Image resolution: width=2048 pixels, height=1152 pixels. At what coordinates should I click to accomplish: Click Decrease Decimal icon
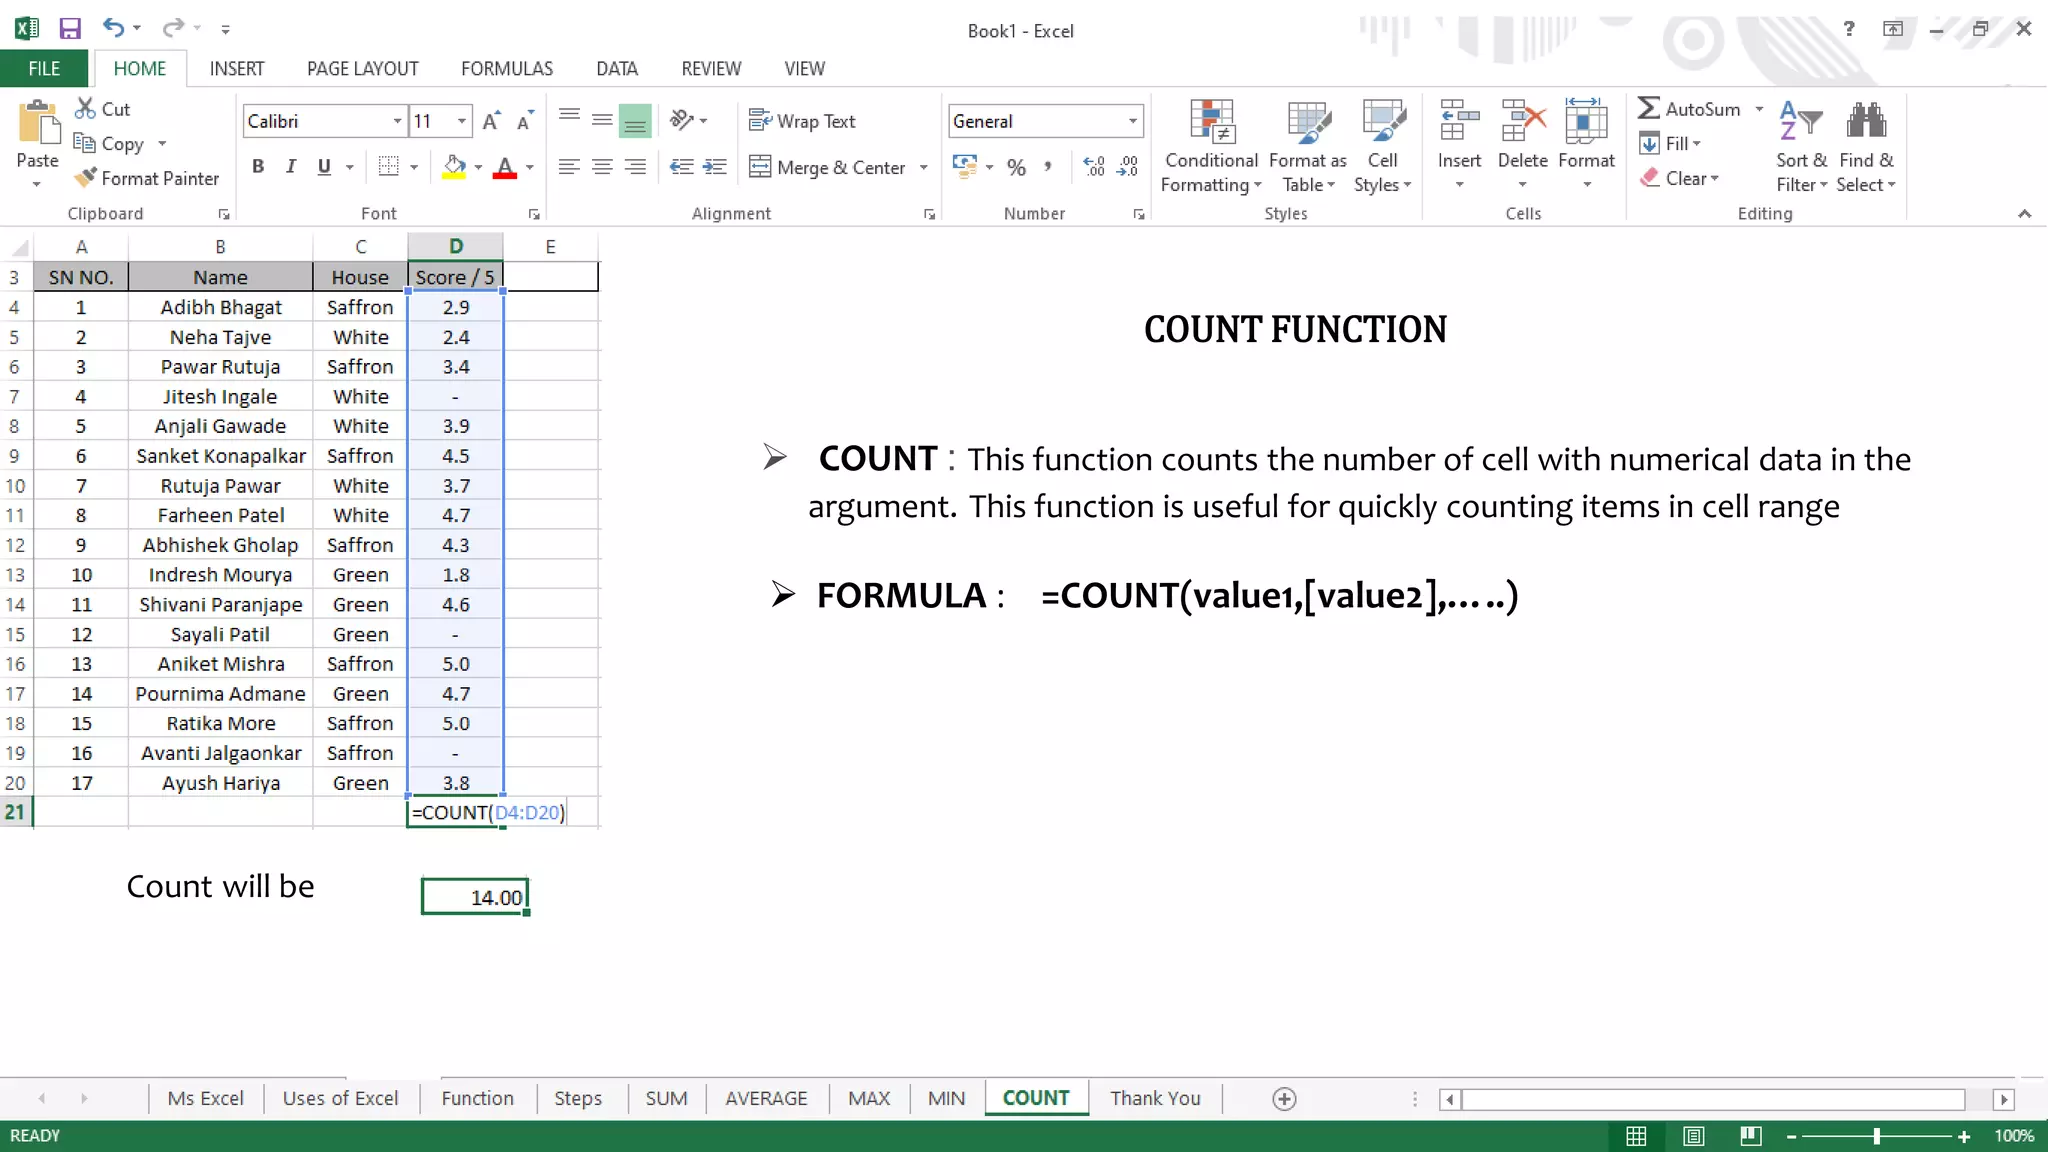(1128, 167)
